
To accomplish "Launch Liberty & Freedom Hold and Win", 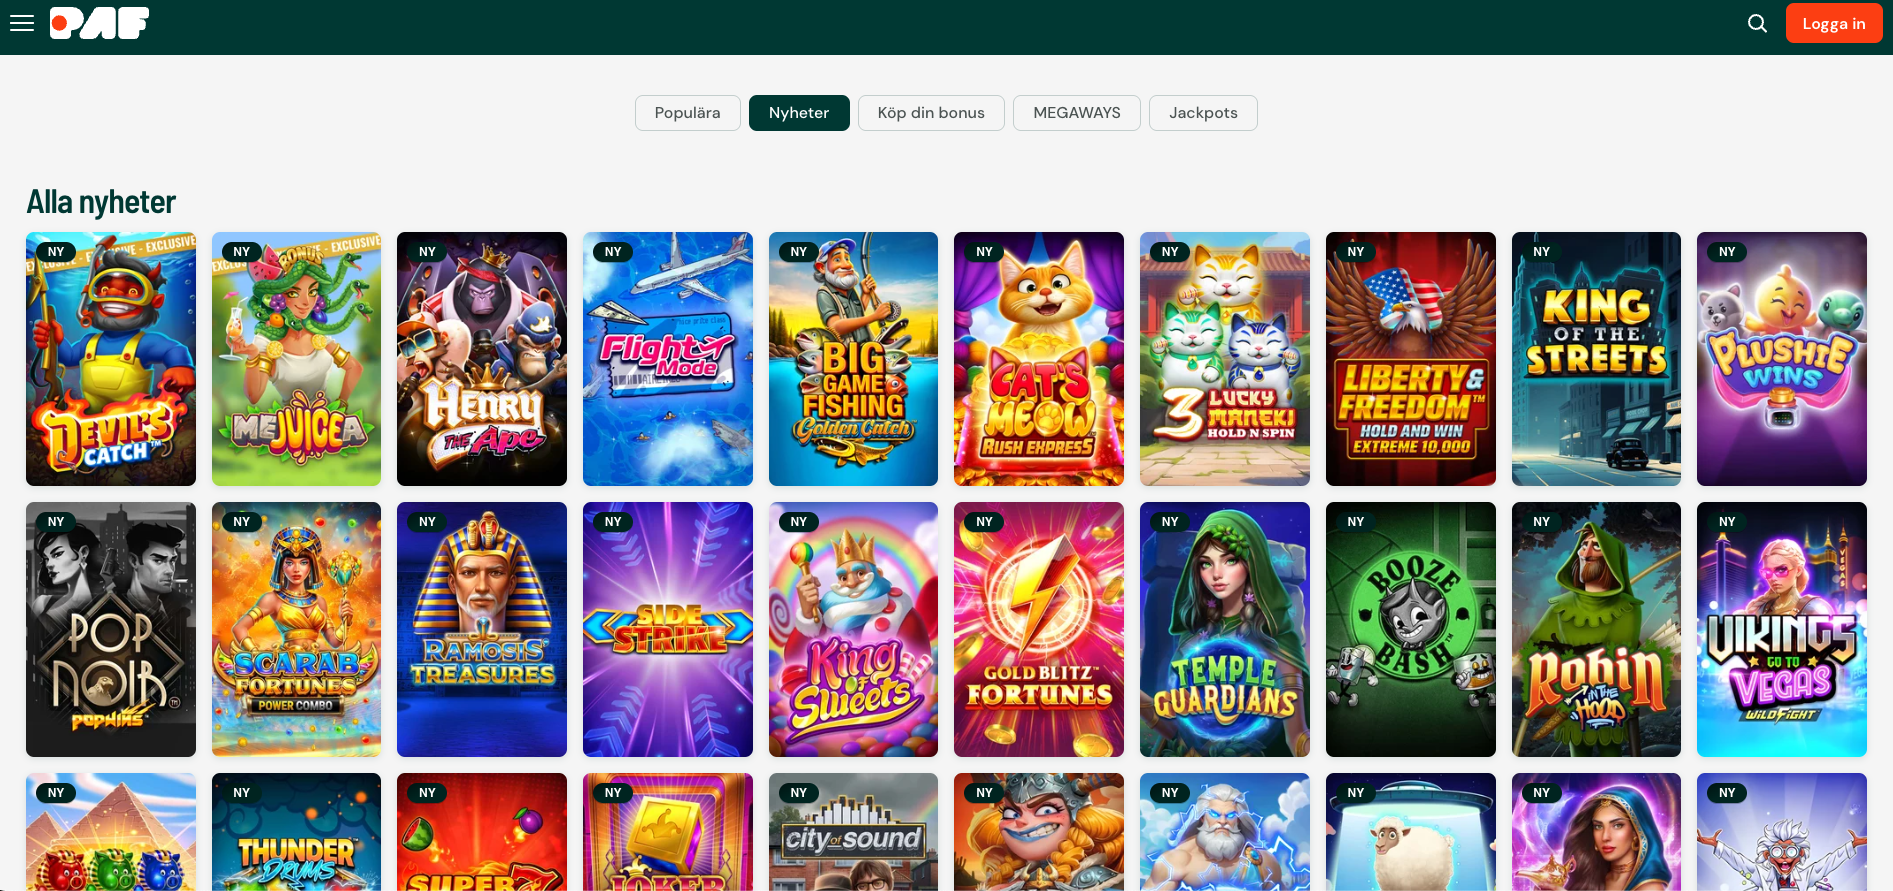I will click(1411, 359).
